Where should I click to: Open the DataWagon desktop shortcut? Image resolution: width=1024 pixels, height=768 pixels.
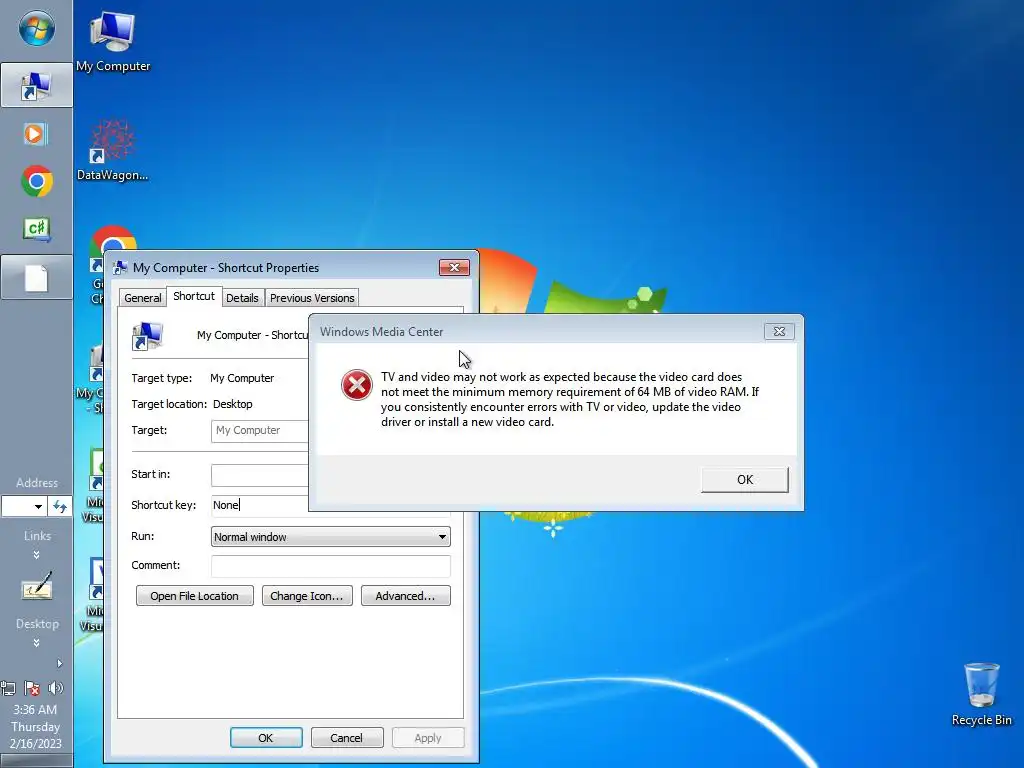point(112,150)
